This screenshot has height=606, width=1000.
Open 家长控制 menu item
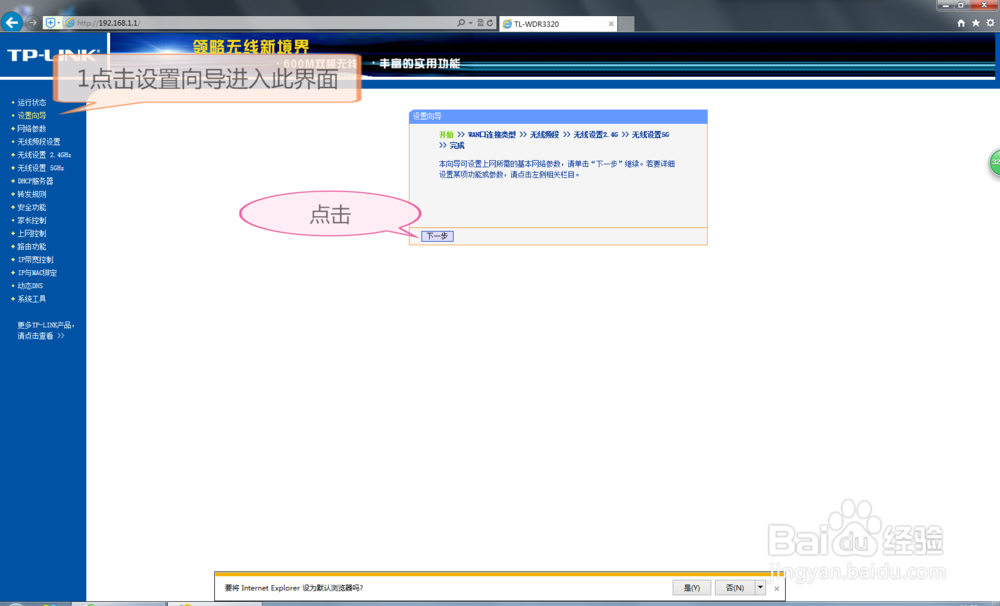[31, 220]
